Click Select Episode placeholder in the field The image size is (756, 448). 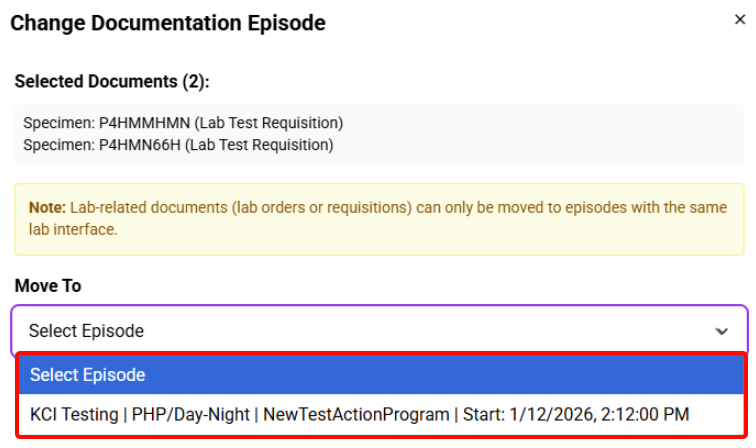click(86, 331)
